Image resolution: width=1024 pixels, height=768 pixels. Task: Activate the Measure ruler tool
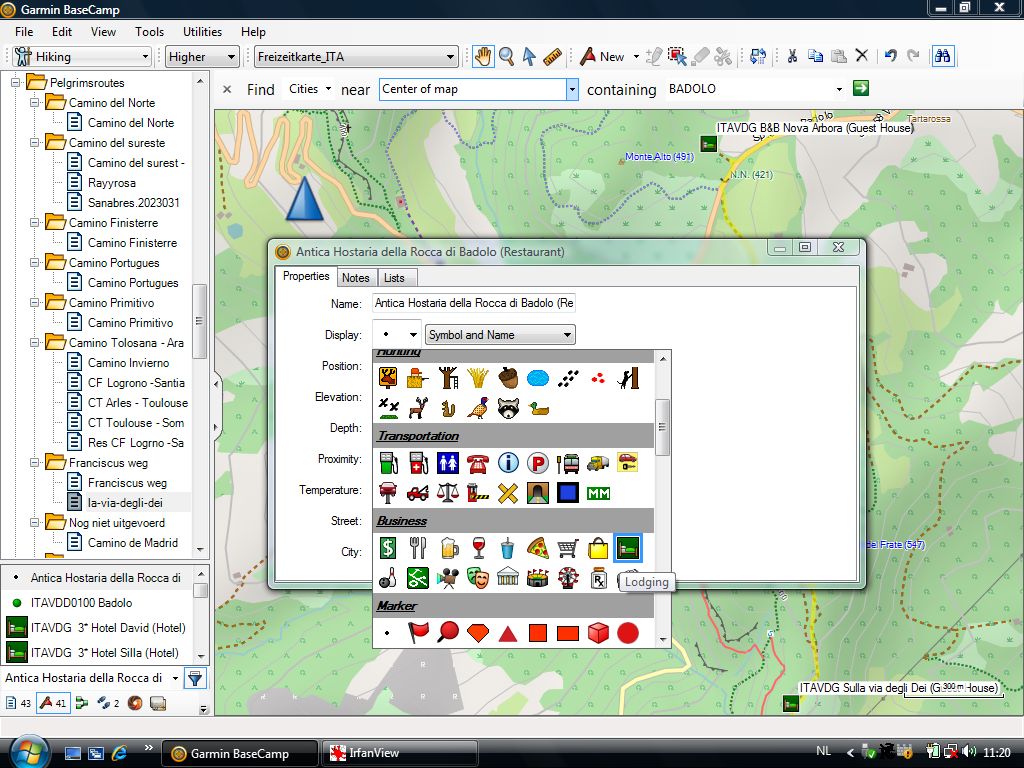553,57
